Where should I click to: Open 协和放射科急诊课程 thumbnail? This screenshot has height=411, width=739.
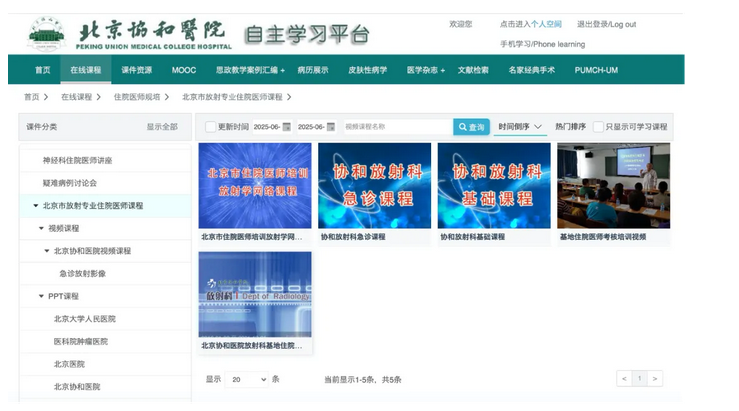(375, 186)
